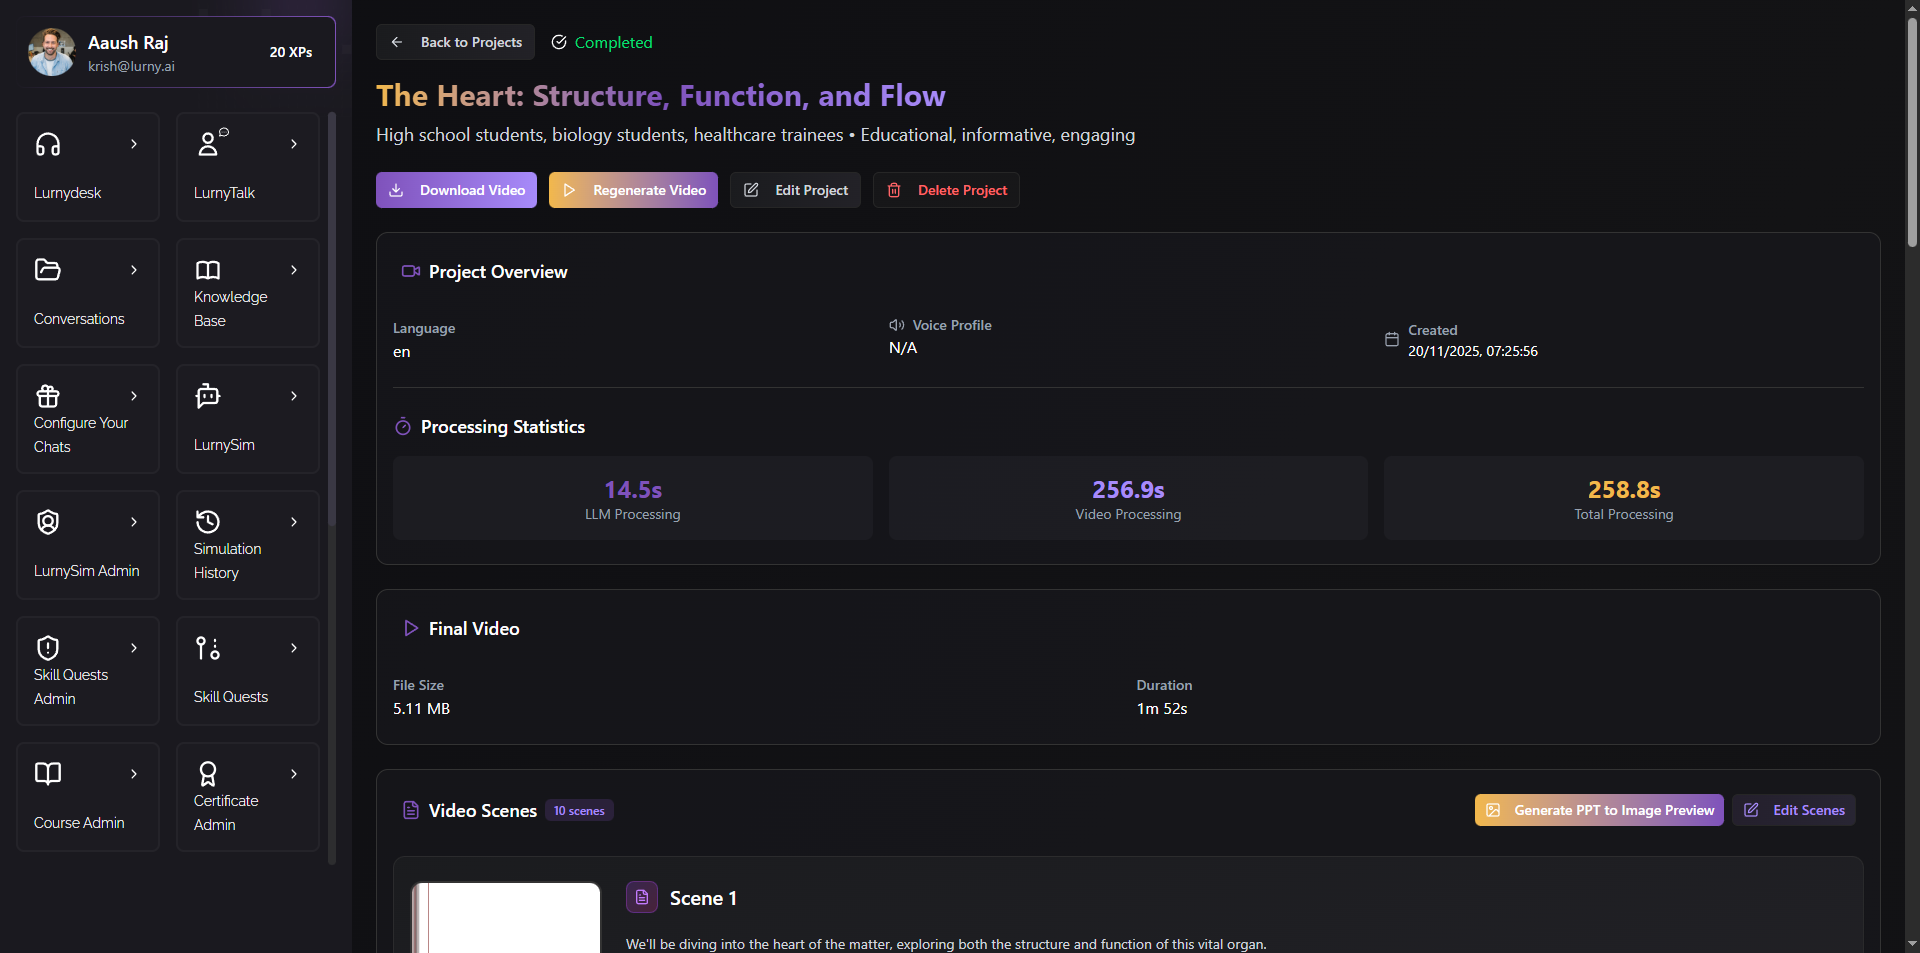Click Edit Project button
Screen dimensions: 1920x953
coord(795,190)
